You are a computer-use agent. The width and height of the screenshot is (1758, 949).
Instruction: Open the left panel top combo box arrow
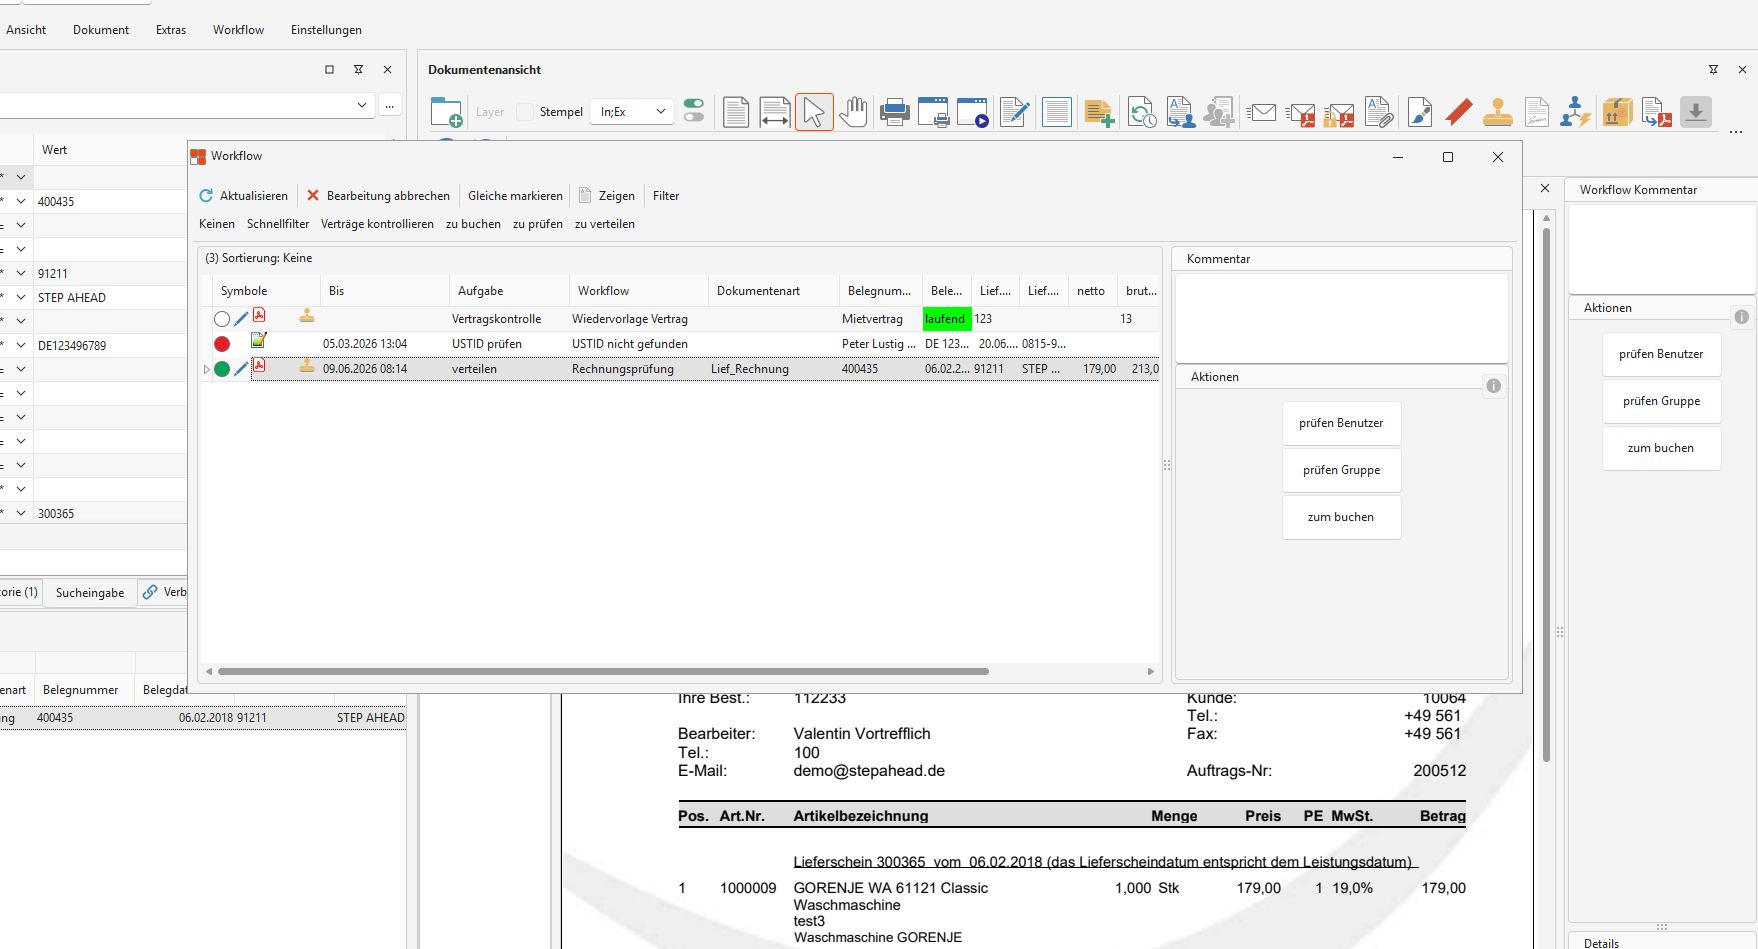(x=362, y=105)
